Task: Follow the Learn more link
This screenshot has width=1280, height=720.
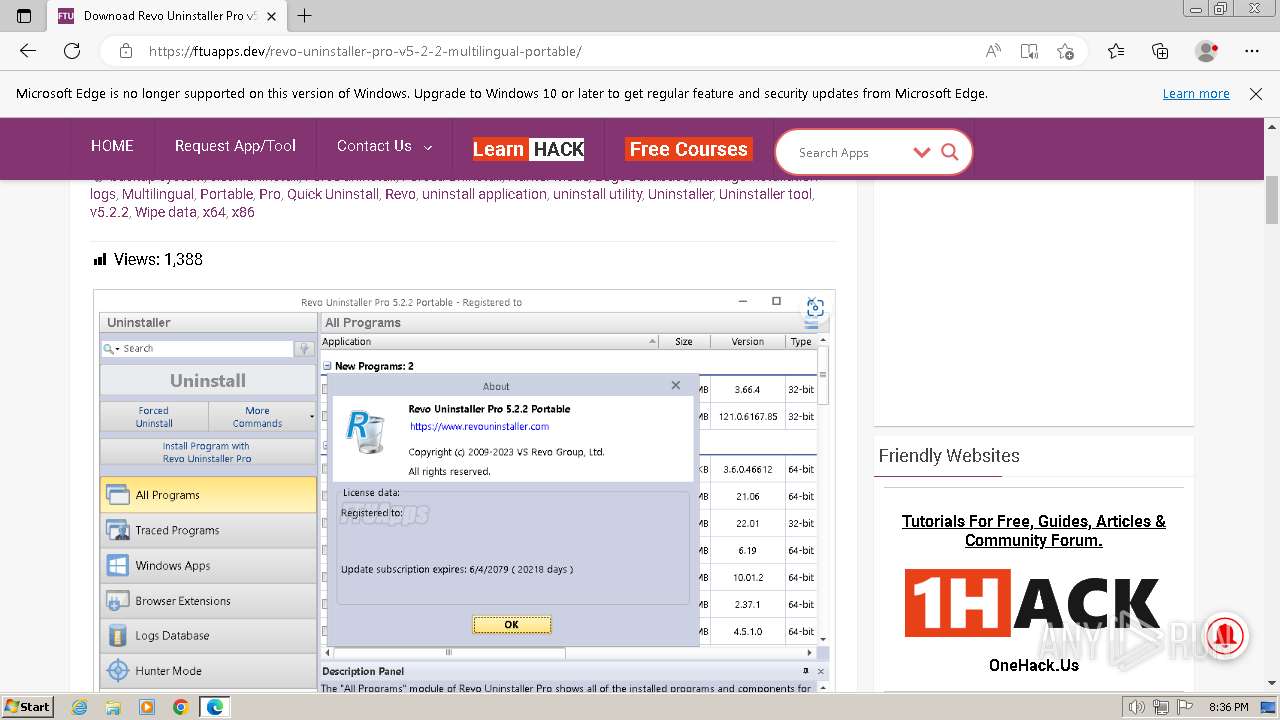Action: pos(1196,94)
